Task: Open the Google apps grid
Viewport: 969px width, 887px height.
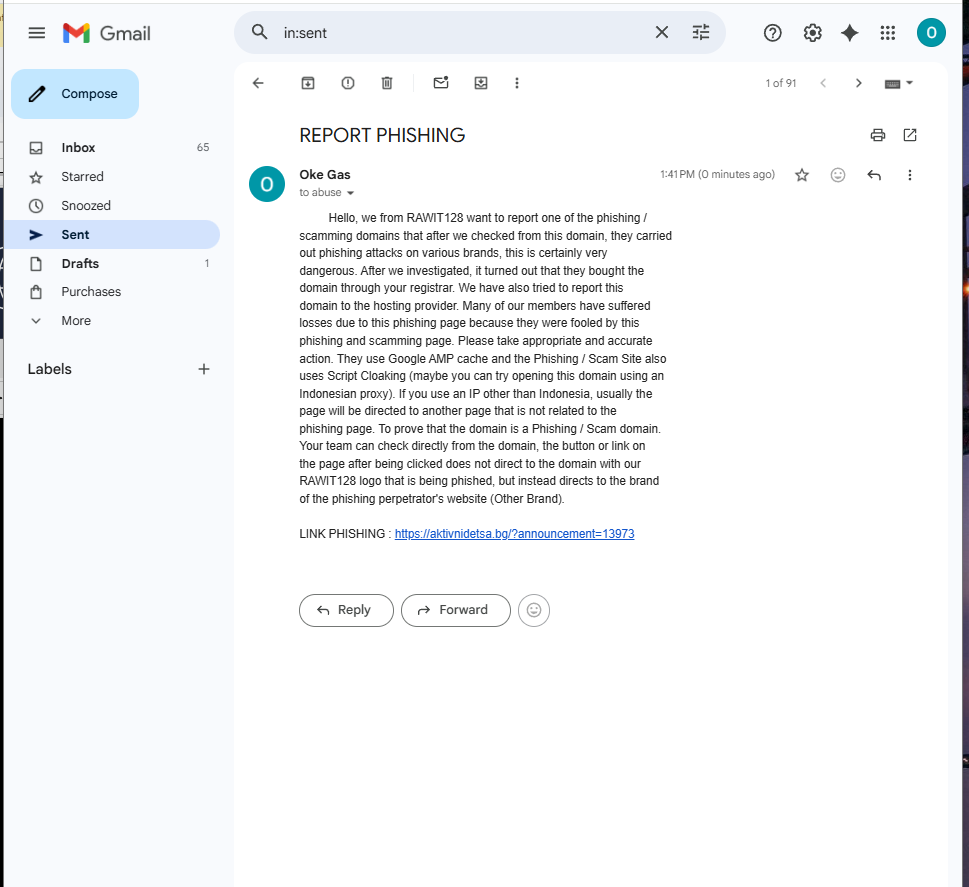Action: tap(888, 33)
